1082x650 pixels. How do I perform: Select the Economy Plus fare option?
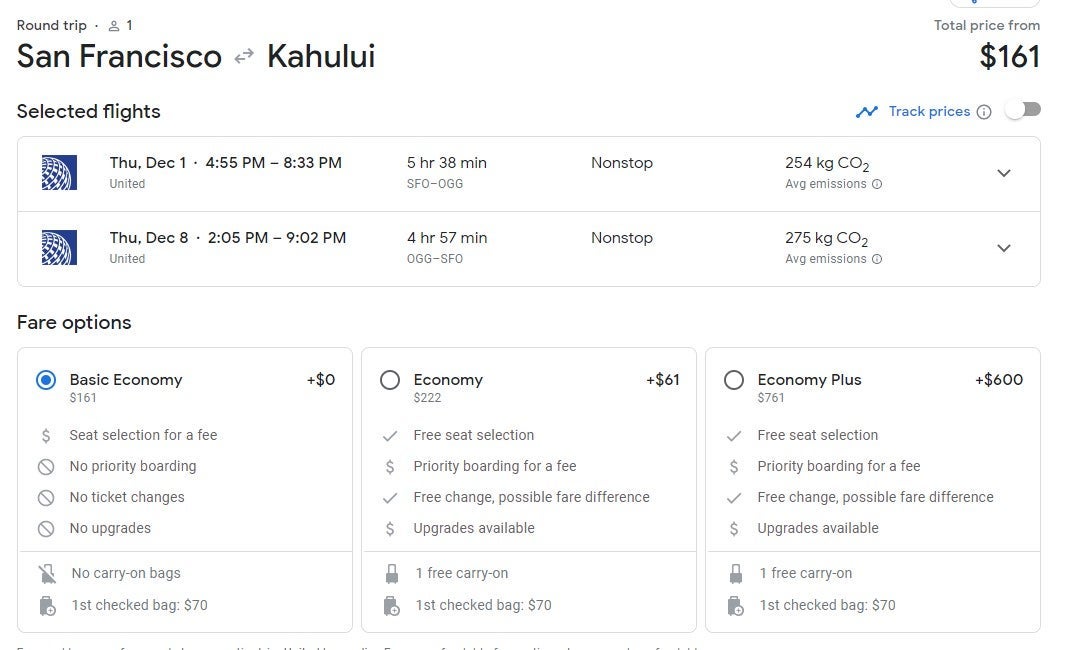coord(734,380)
